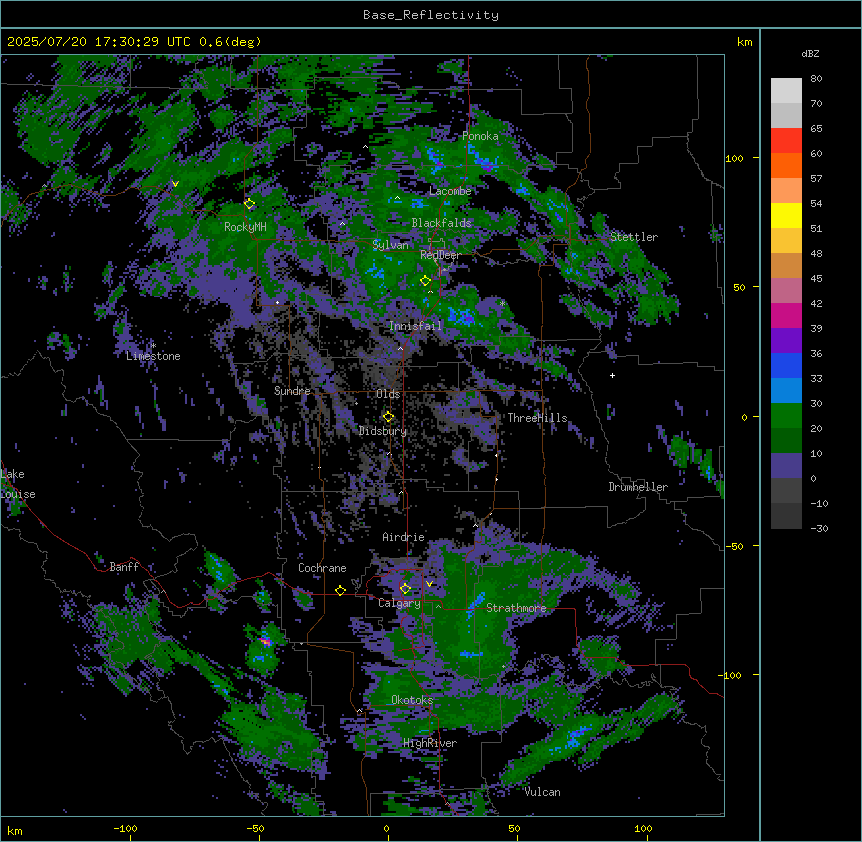Click the RockyMH city label
Screen dimensions: 862x842
(245, 227)
